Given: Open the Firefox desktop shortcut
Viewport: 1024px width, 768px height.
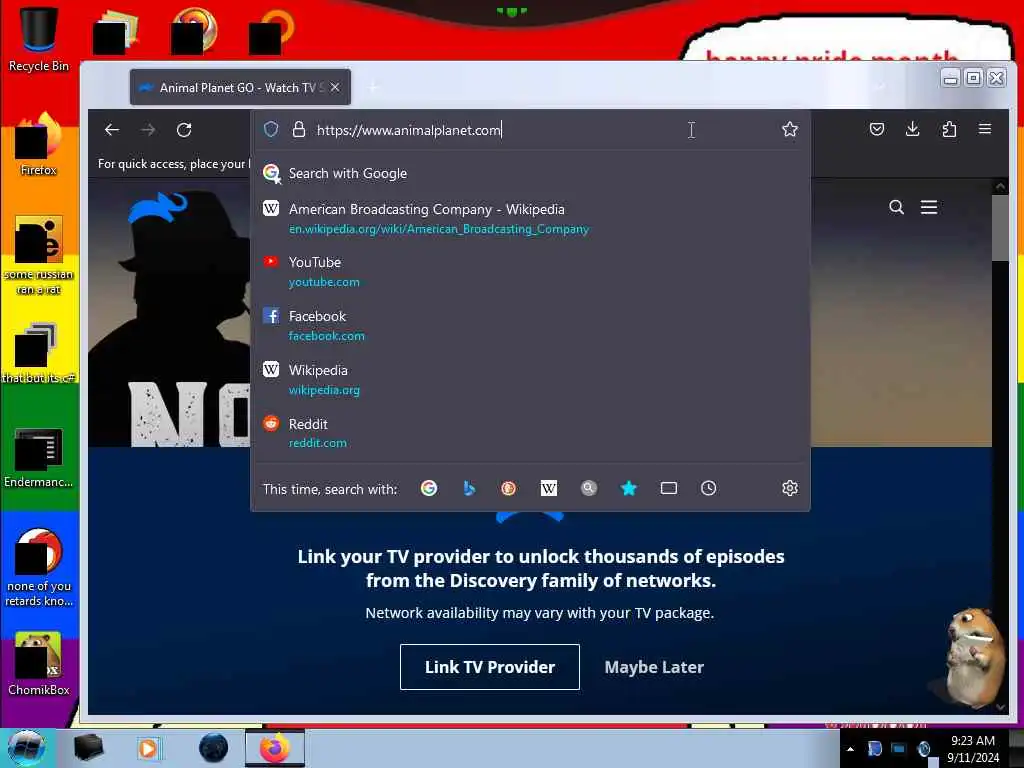Looking at the screenshot, I should [x=39, y=144].
